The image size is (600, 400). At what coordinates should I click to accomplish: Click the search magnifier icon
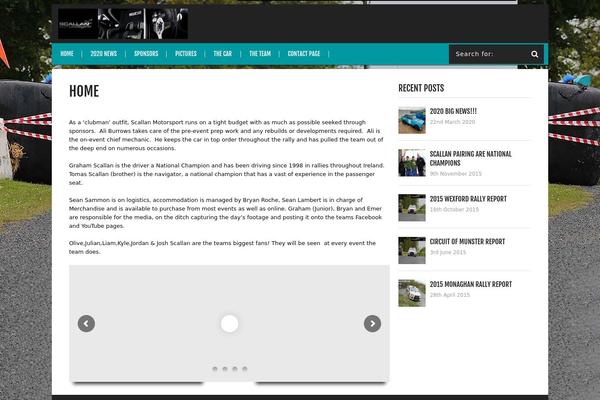pos(535,54)
